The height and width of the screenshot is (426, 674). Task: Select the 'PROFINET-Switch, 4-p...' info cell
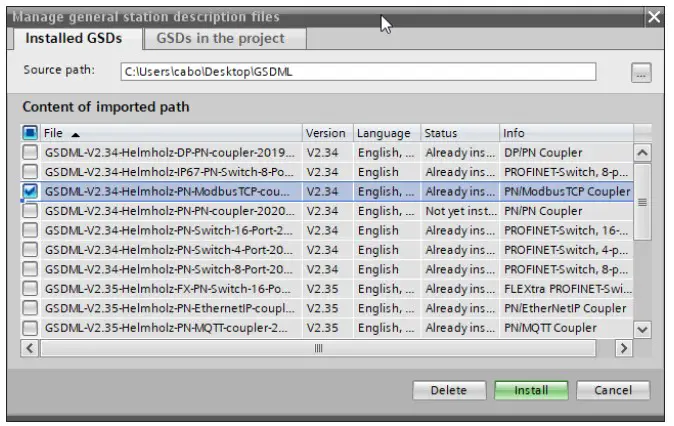pos(566,250)
